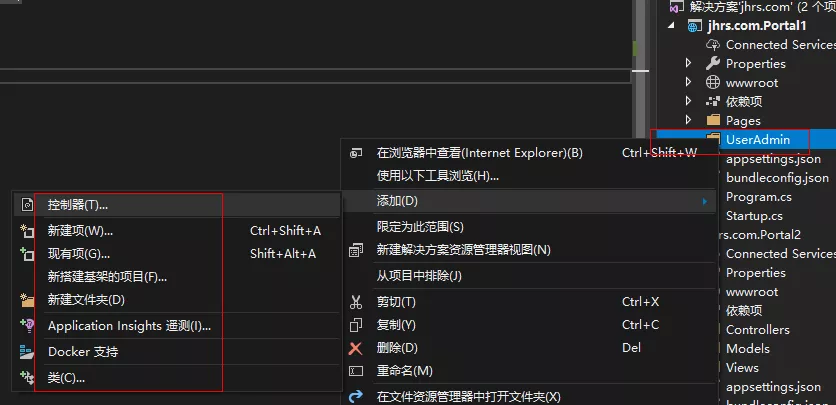The height and width of the screenshot is (405, 836).
Task: Expand the Properties node under Portal1
Action: [688, 63]
